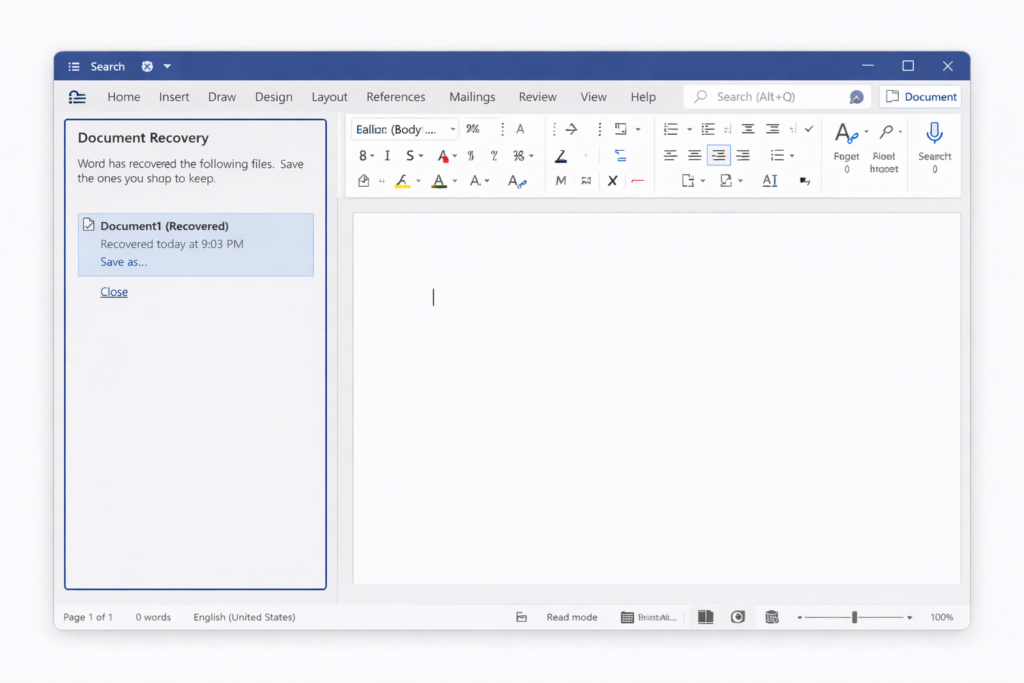Open the font name combo box
This screenshot has height=683, width=1024.
point(405,129)
